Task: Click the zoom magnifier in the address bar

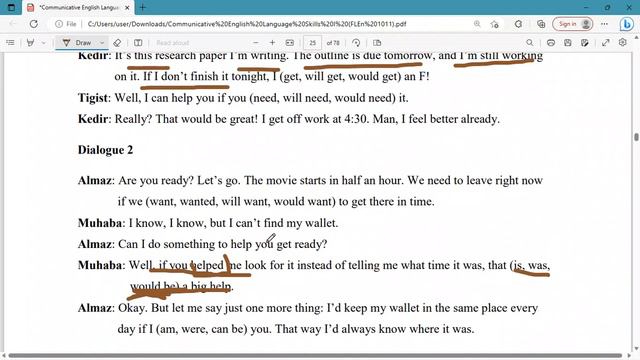Action: [477, 24]
